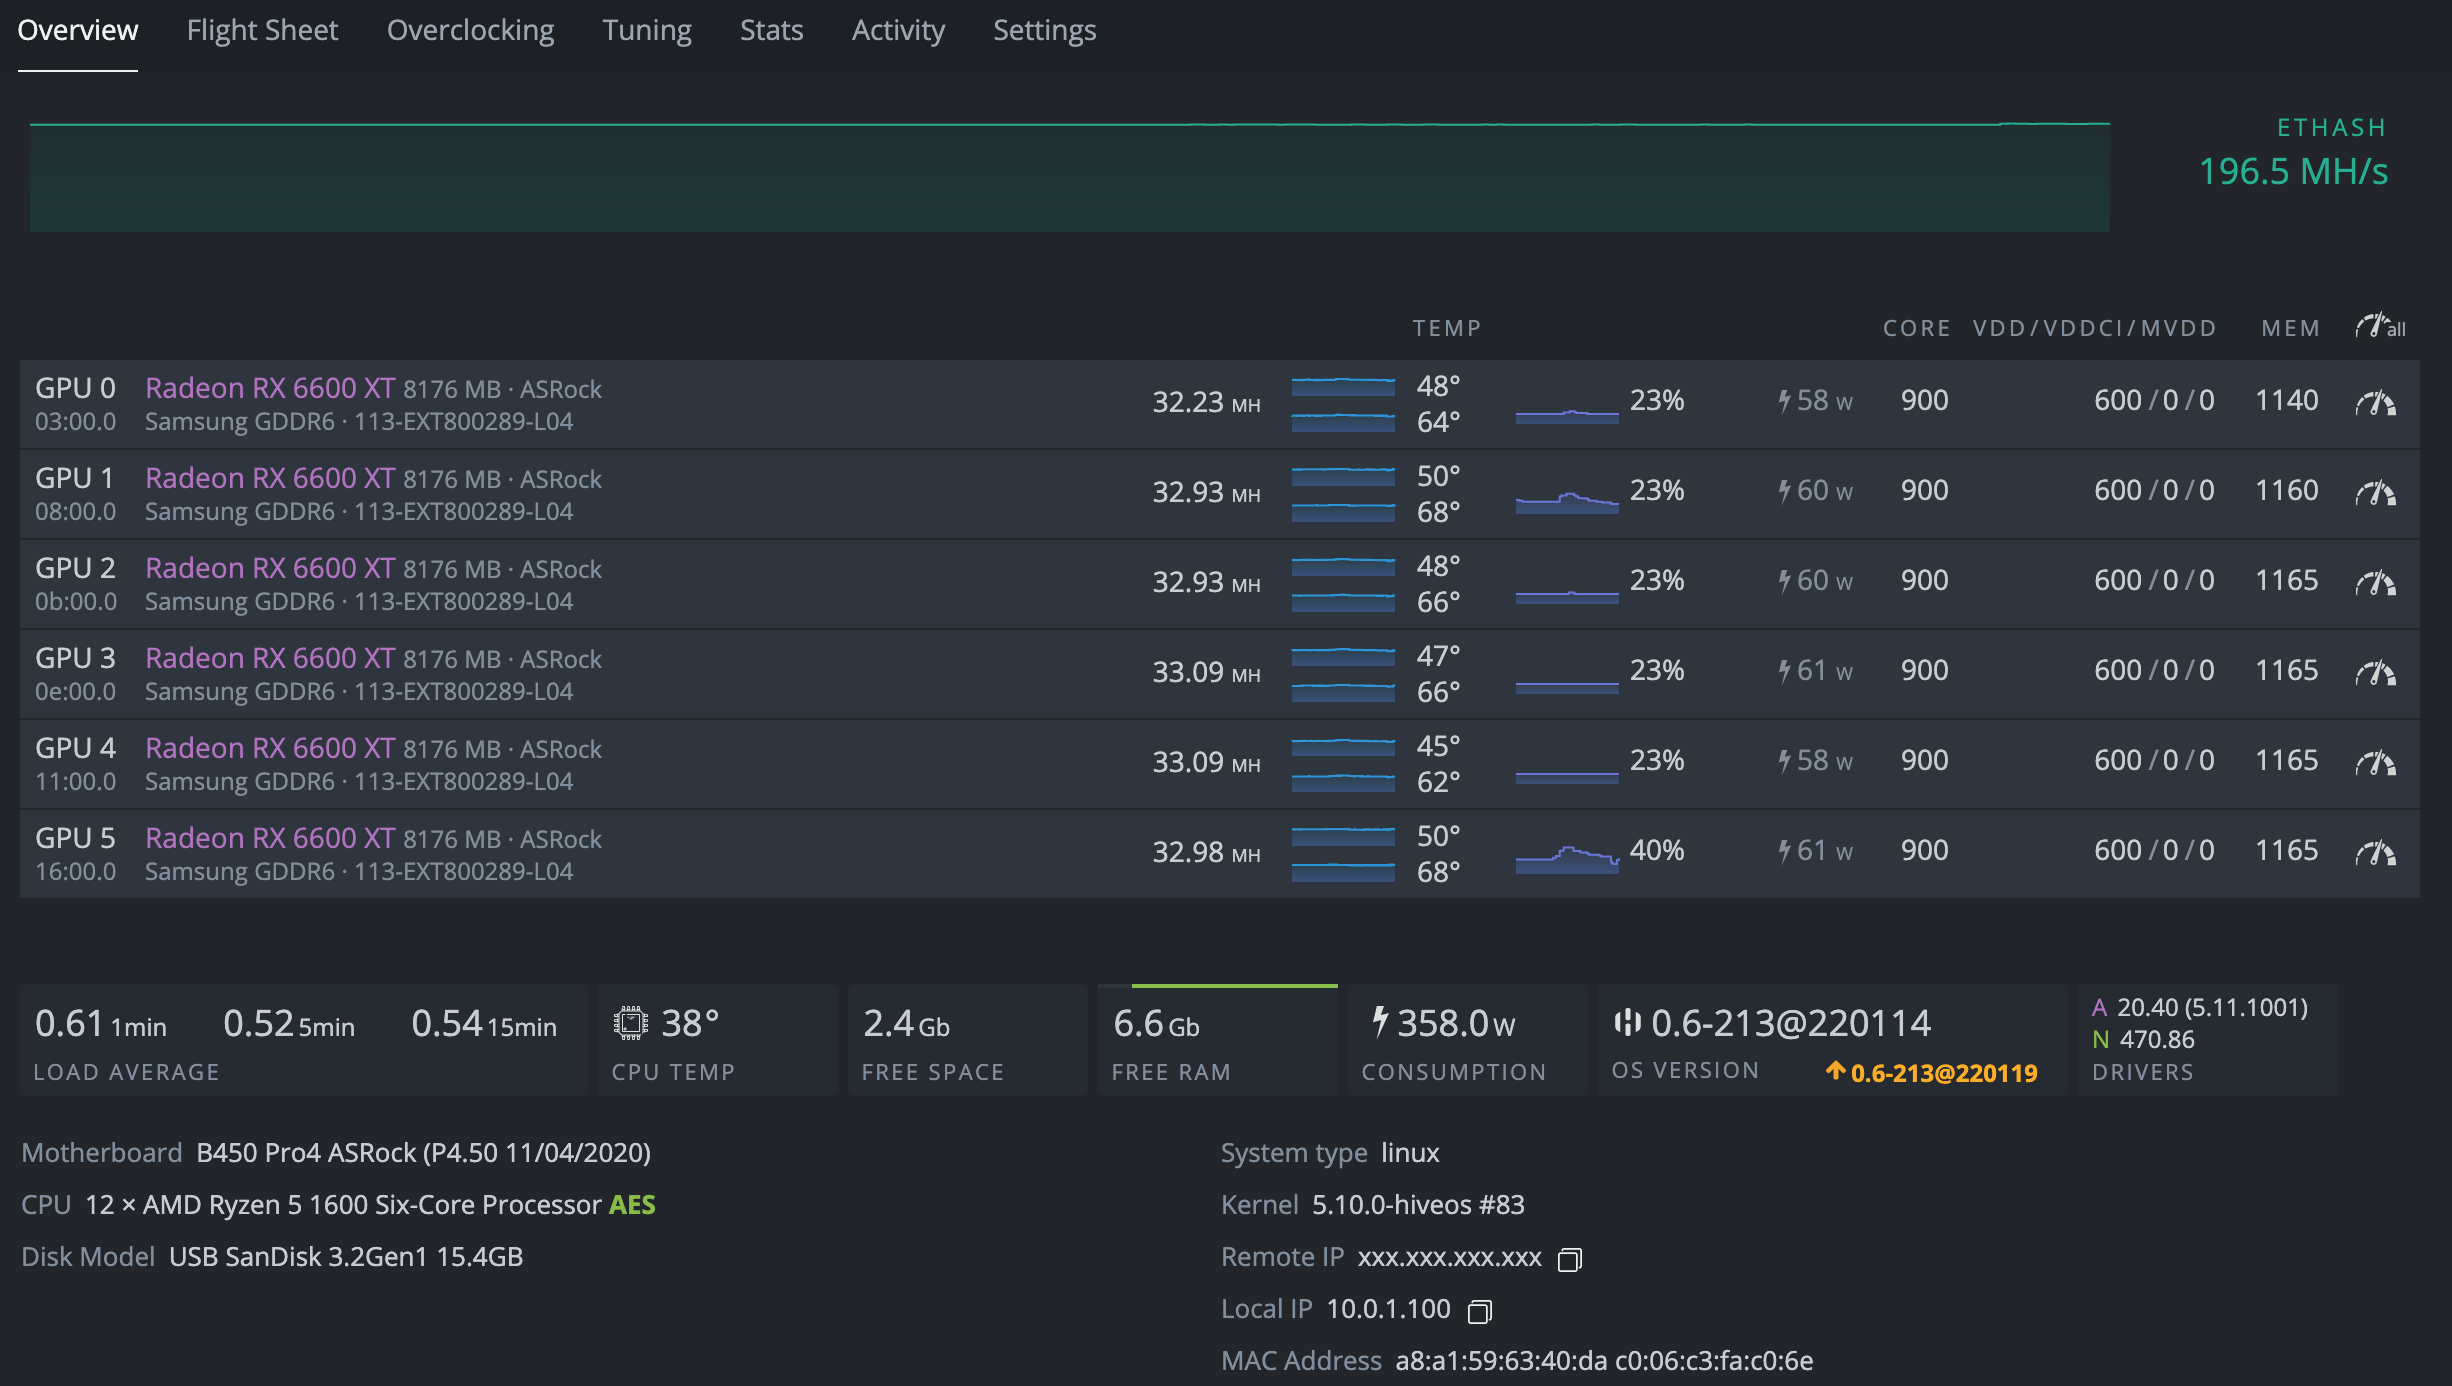Copy the Local IP address
The width and height of the screenshot is (2452, 1386).
click(1479, 1312)
